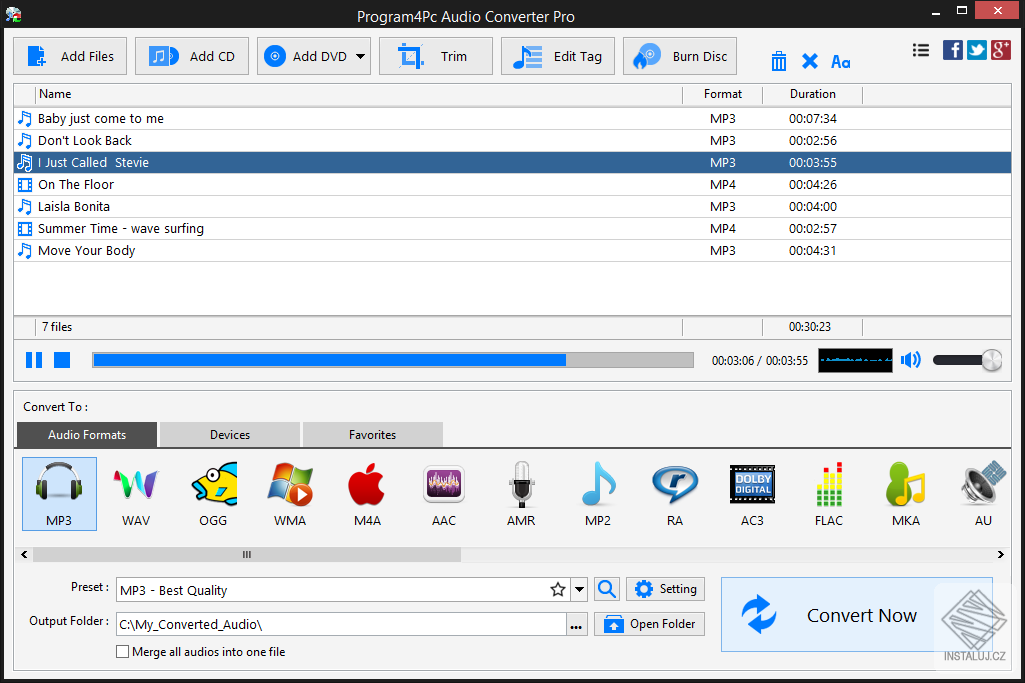Screen dimensions: 1025x683
Task: Mute audio with the speaker icon
Action: [910, 359]
